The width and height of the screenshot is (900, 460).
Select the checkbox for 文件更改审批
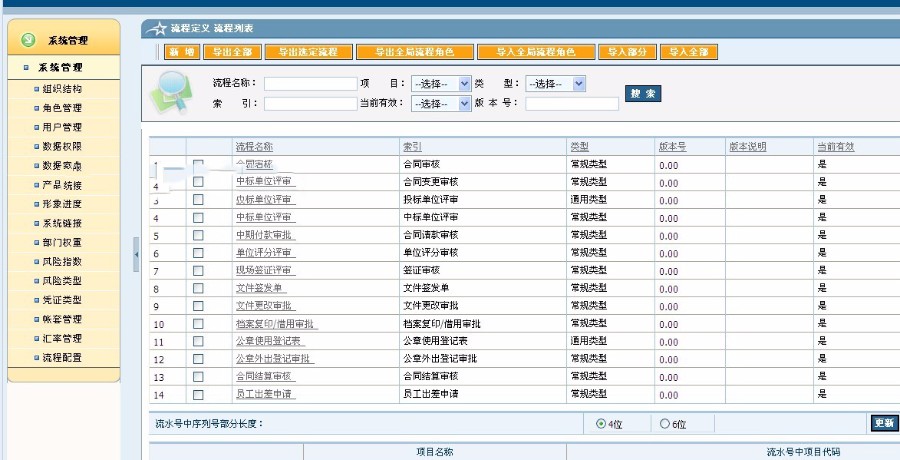(x=198, y=306)
